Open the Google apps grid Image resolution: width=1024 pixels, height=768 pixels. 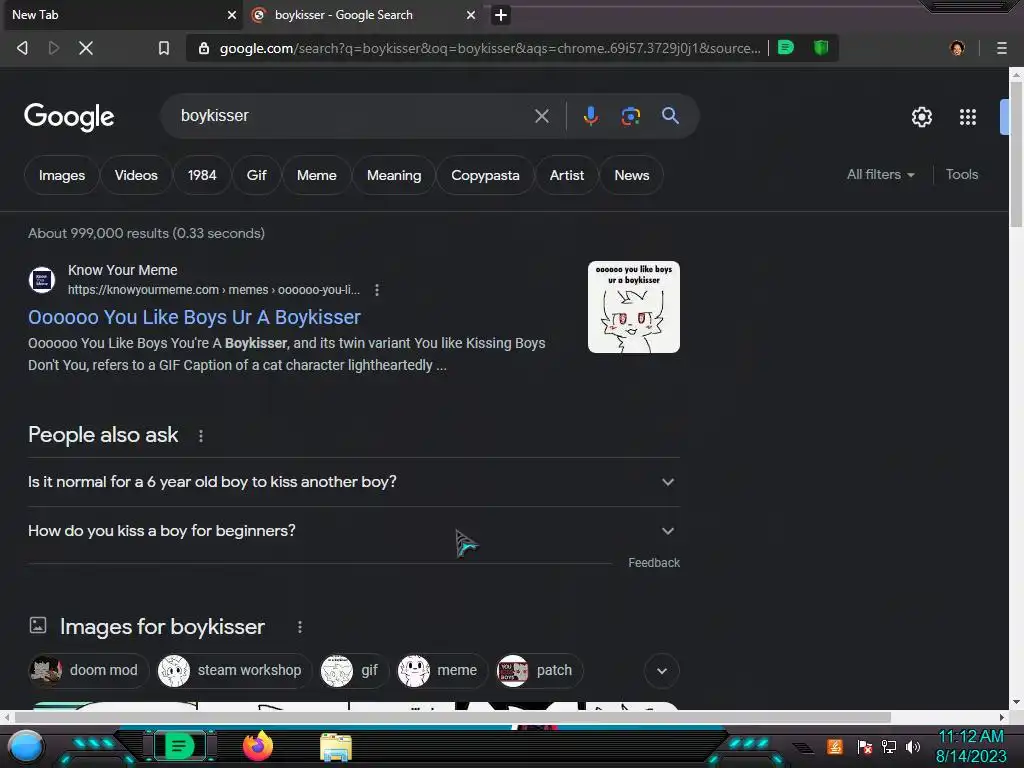pos(968,117)
